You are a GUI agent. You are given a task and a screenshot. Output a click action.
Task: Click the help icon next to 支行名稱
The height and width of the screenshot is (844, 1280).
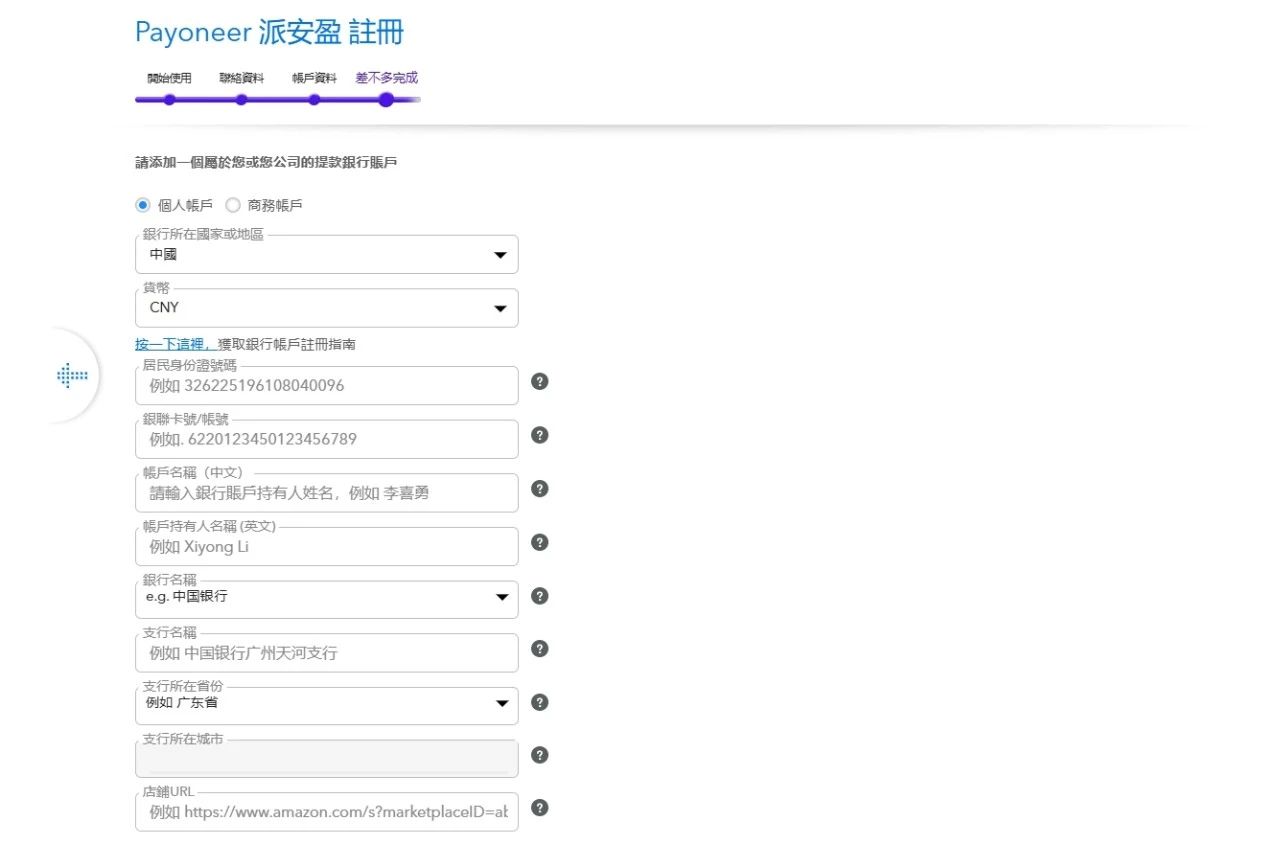click(x=539, y=648)
